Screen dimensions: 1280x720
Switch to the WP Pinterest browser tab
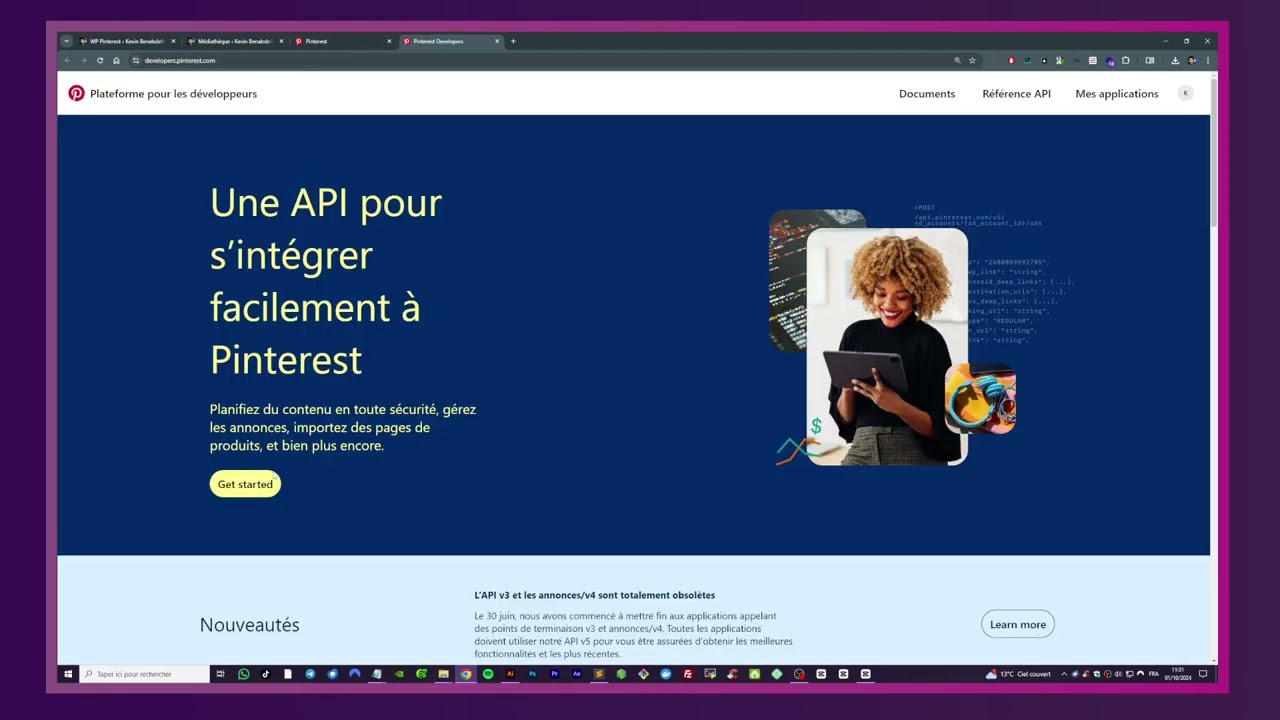click(x=126, y=41)
